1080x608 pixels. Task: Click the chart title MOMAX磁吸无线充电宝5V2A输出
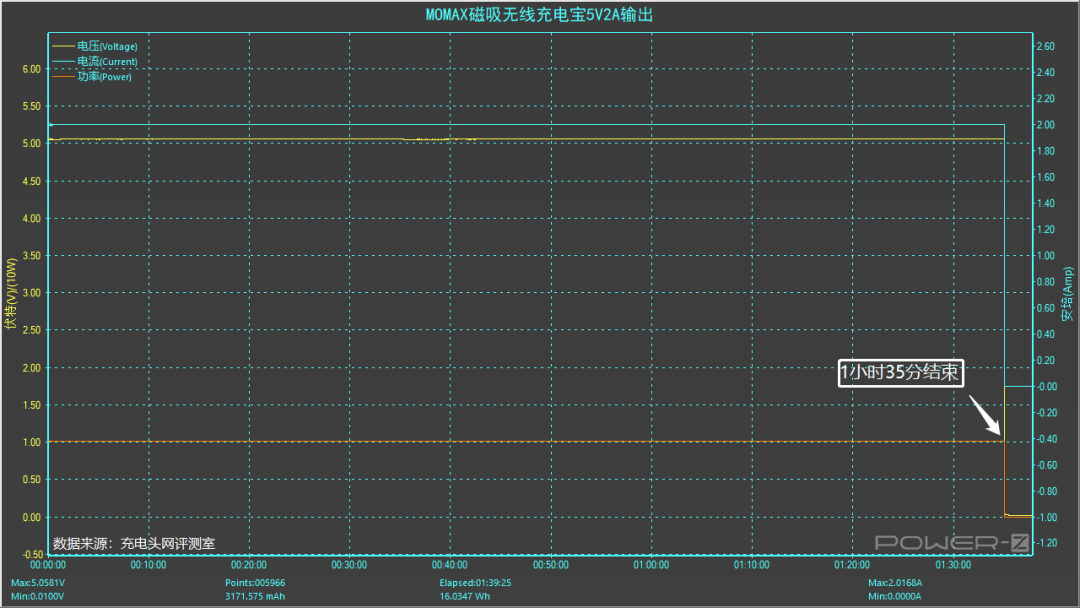[x=539, y=14]
